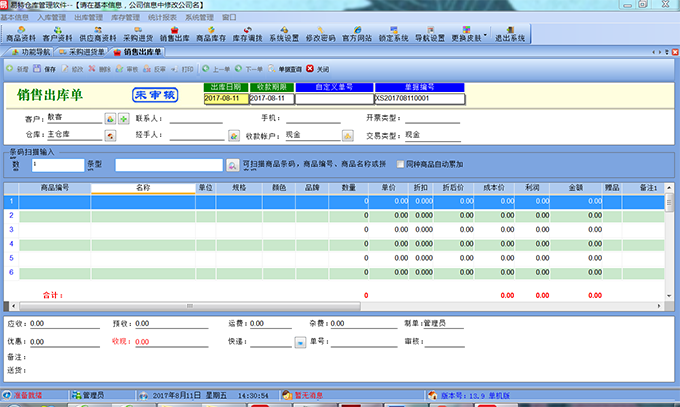Click 新增 in the document toolbar
The width and height of the screenshot is (680, 407).
click(17, 69)
